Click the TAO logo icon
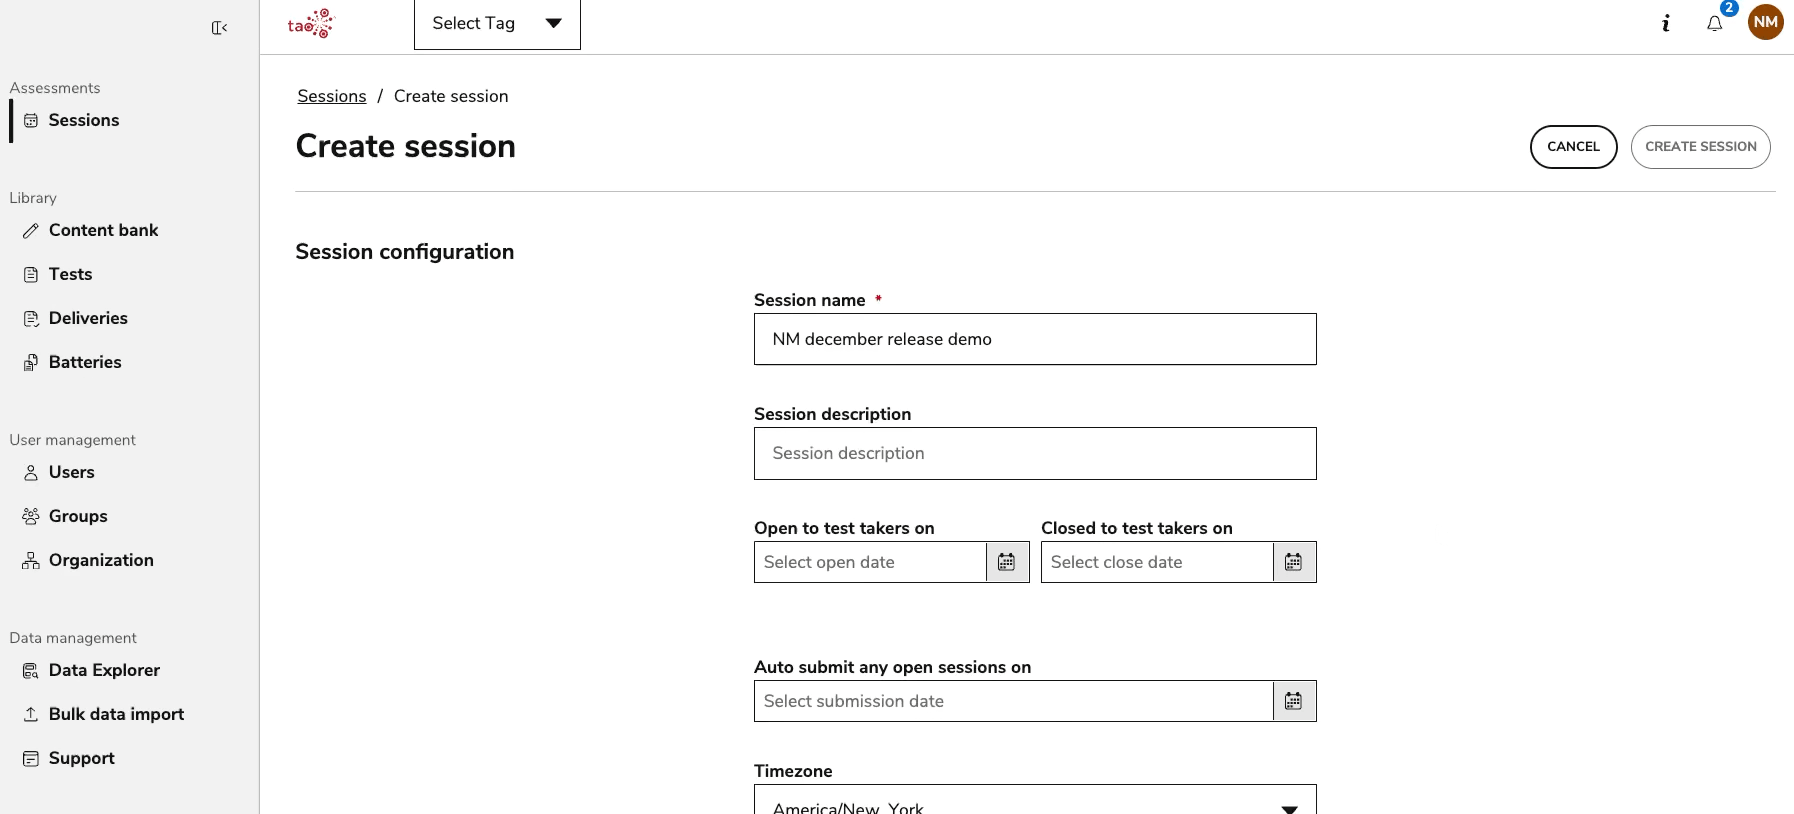This screenshot has height=814, width=1794. click(x=310, y=24)
